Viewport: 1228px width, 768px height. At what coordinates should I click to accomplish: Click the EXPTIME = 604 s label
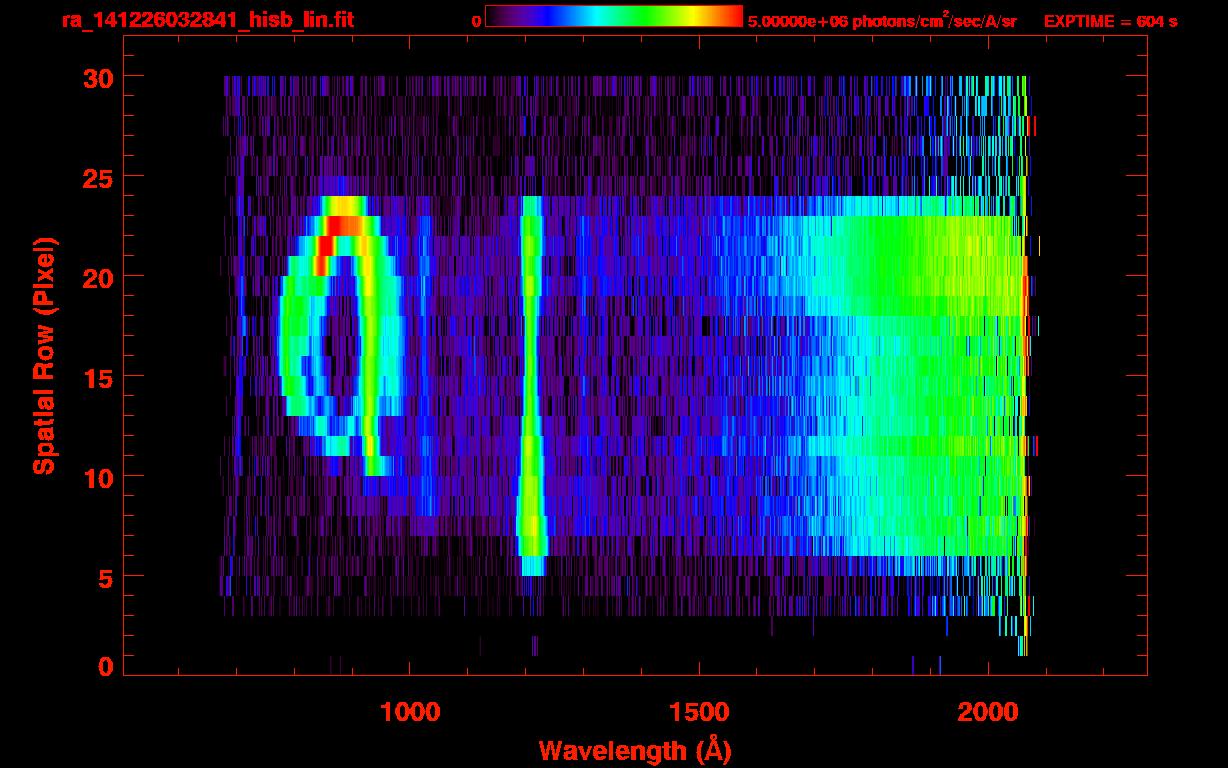coord(1110,21)
